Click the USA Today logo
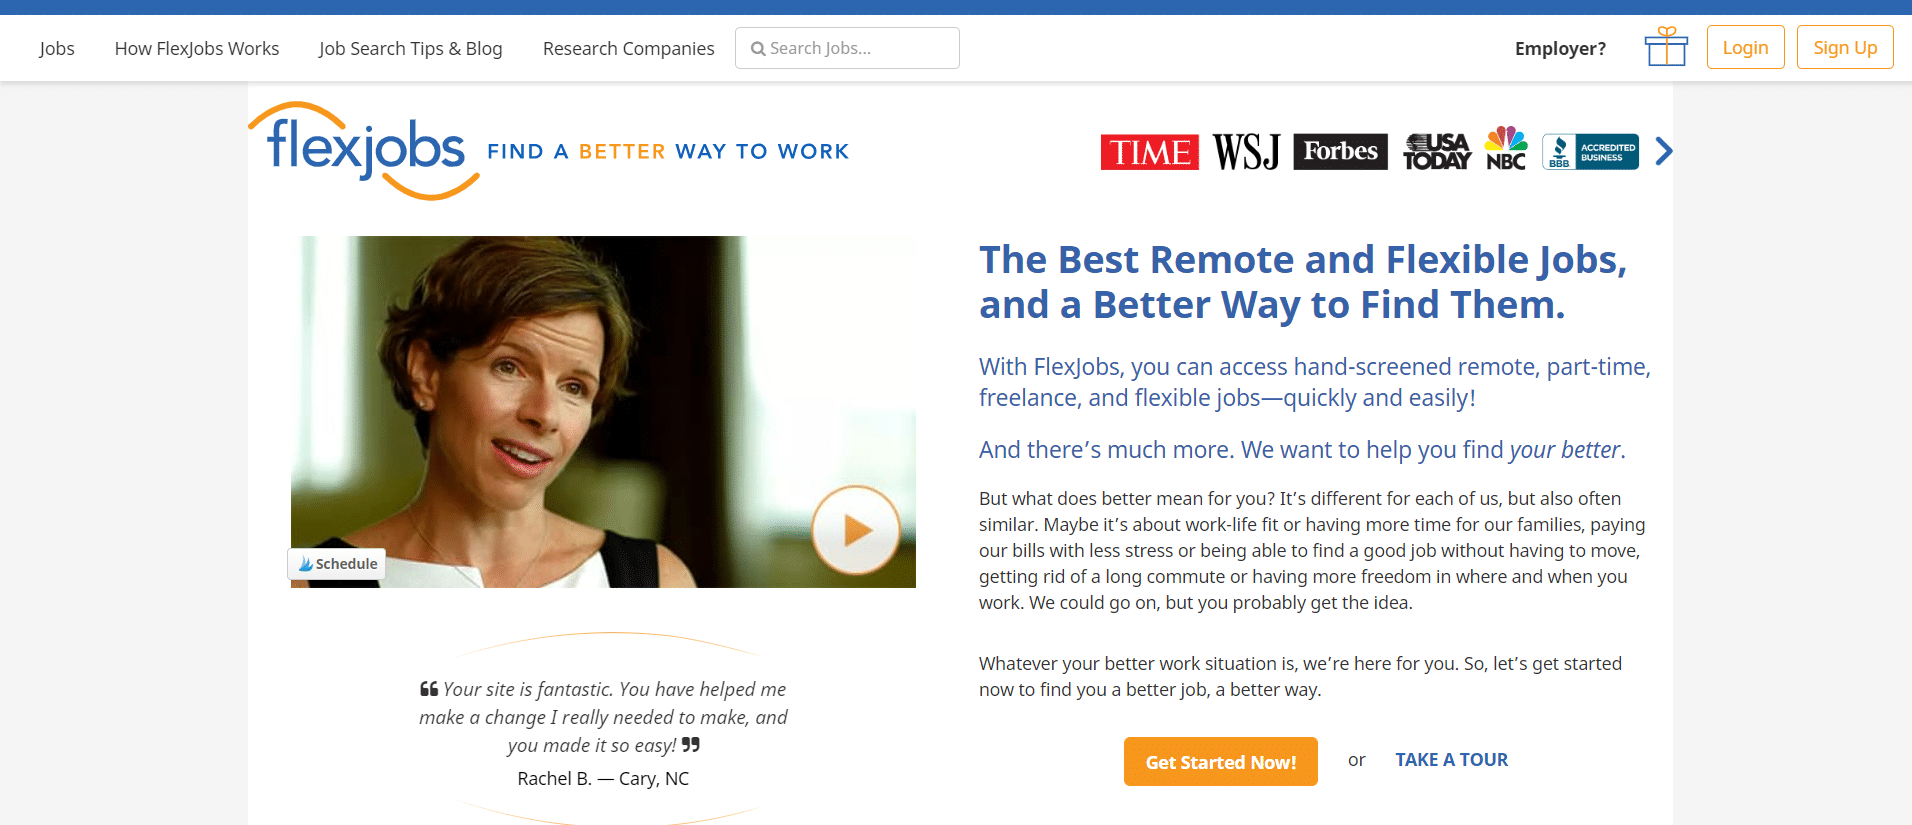This screenshot has width=1912, height=825. click(x=1437, y=152)
